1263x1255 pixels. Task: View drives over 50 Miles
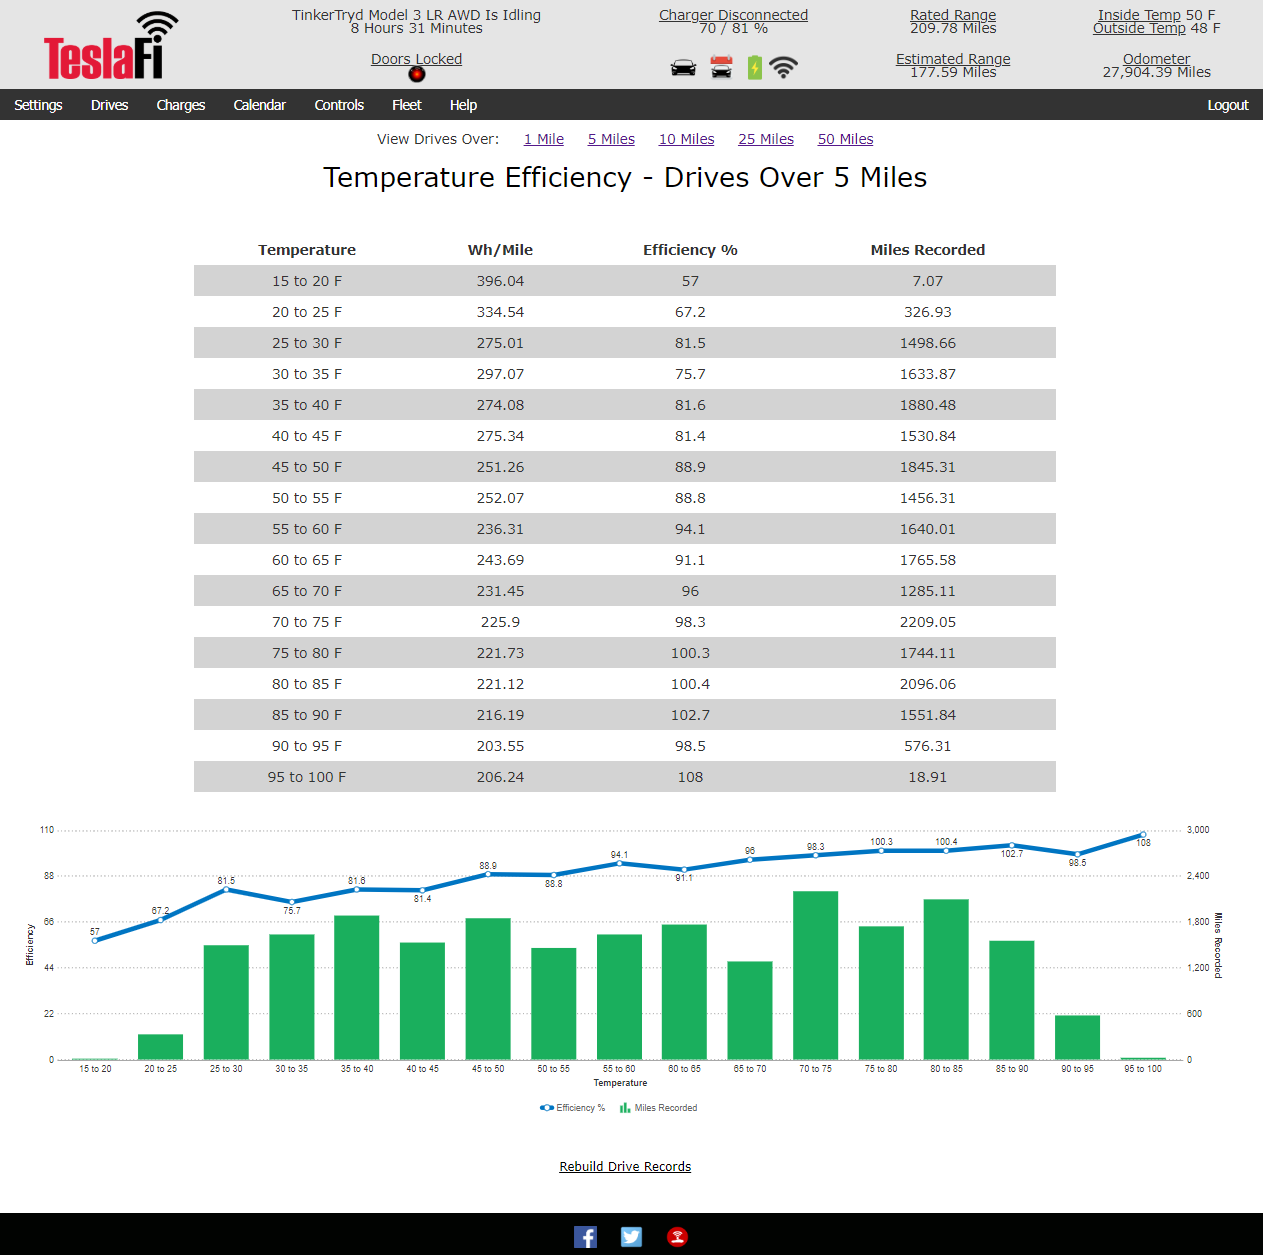[x=846, y=139]
